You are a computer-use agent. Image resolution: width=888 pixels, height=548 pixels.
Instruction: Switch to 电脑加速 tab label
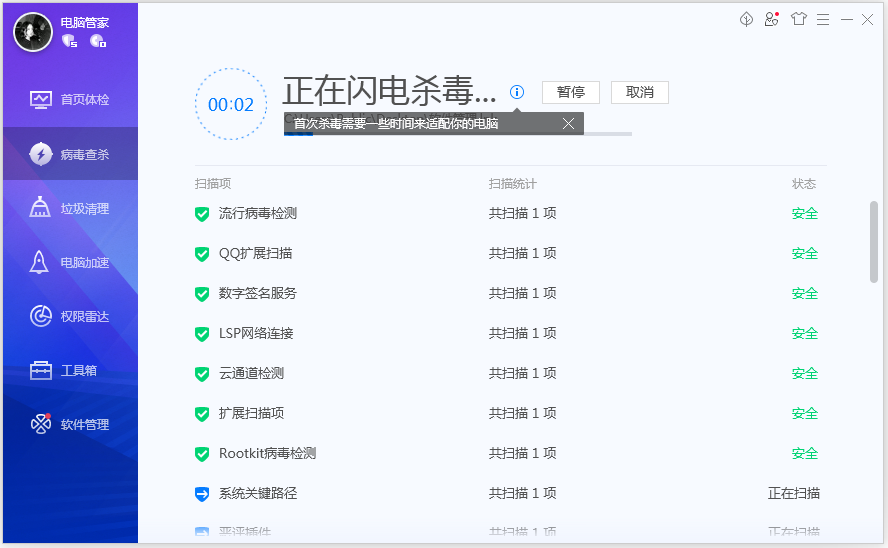click(85, 263)
